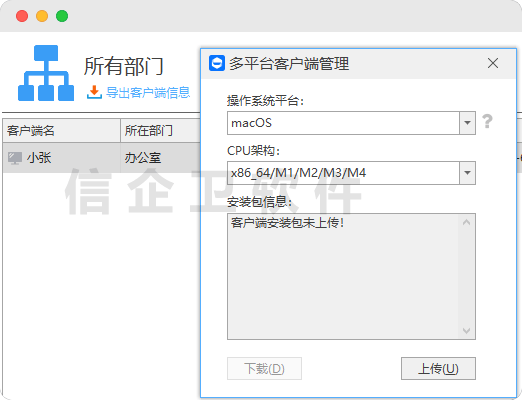Click the yellow macOS minimize button
Image resolution: width=522 pixels, height=400 pixels.
pyautogui.click(x=42, y=16)
